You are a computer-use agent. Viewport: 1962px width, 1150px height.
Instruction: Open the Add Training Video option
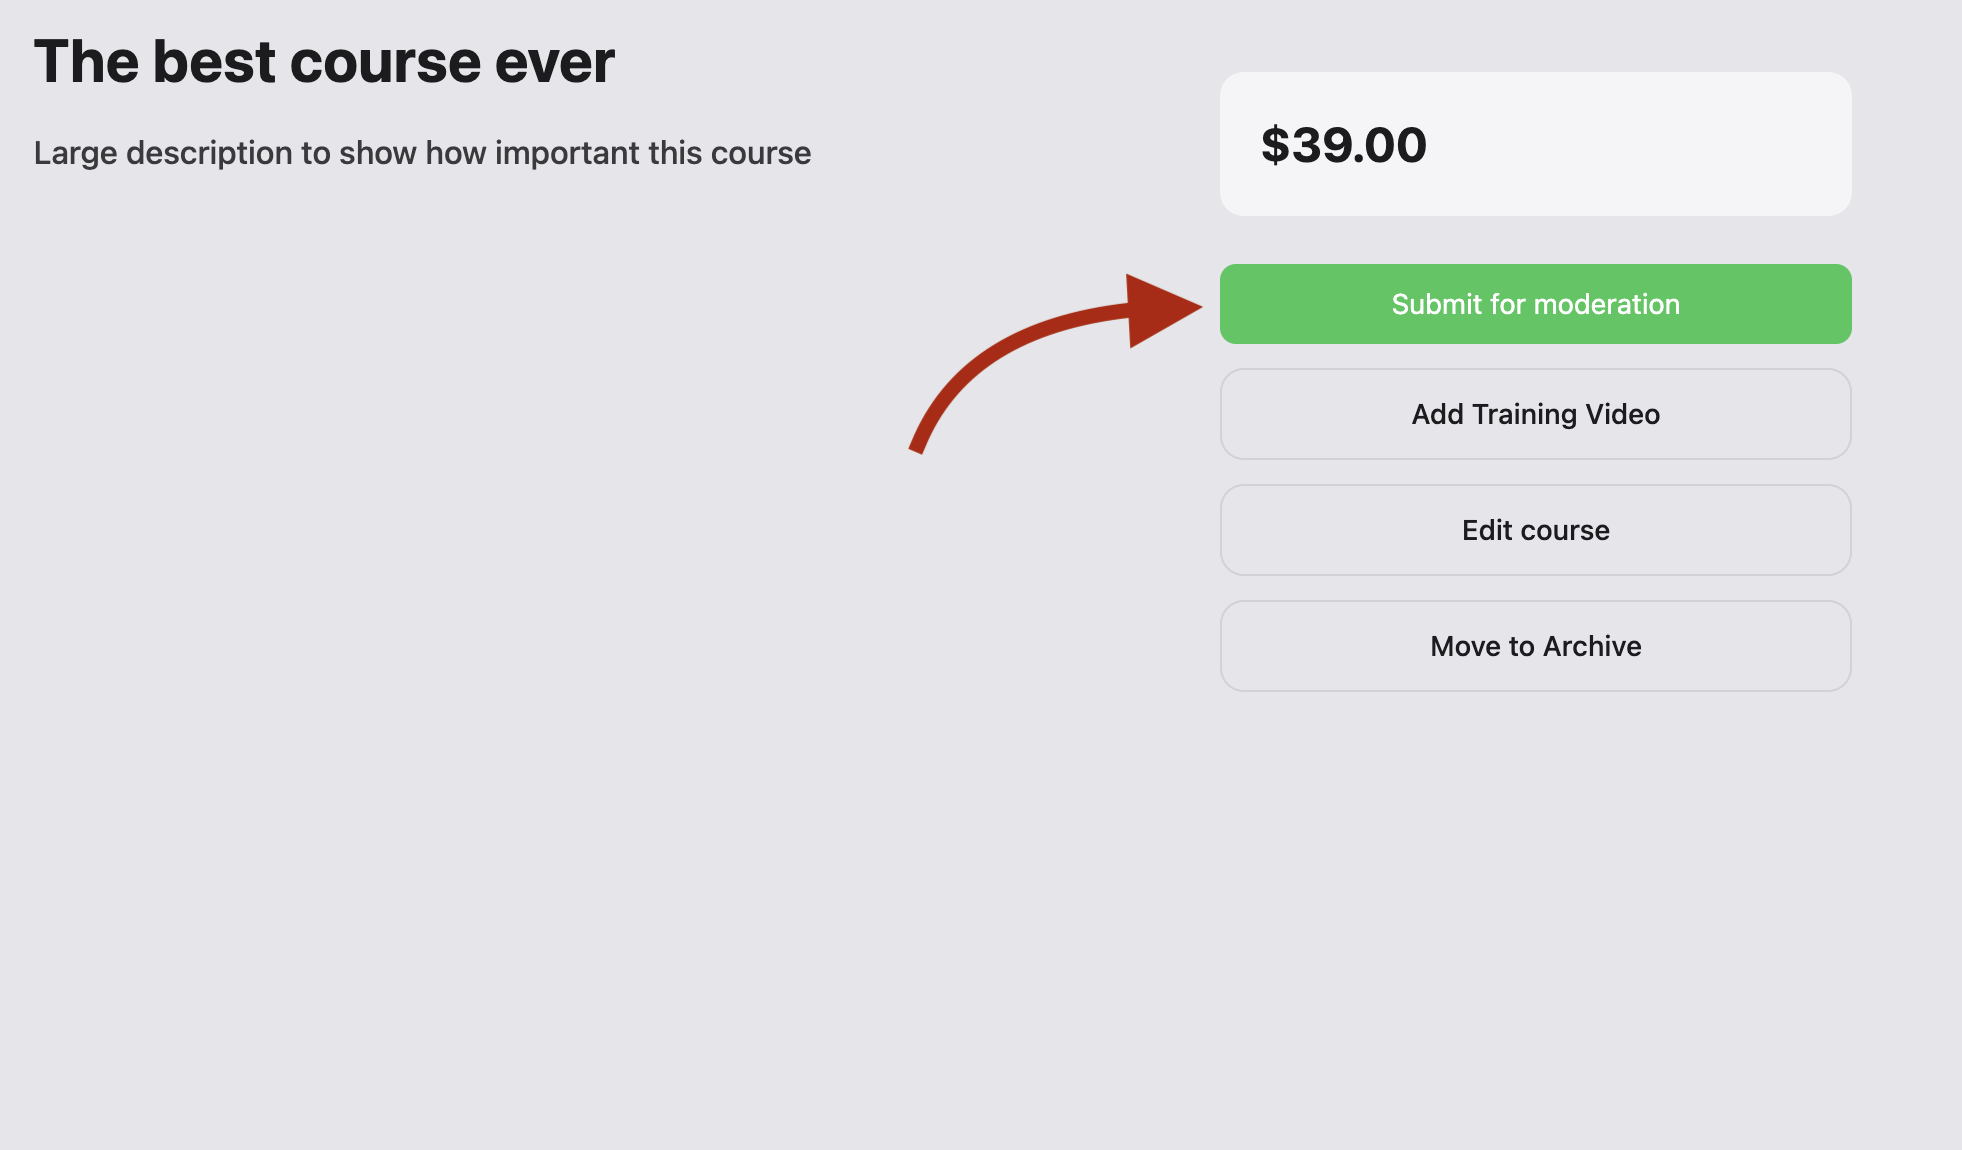(x=1535, y=414)
